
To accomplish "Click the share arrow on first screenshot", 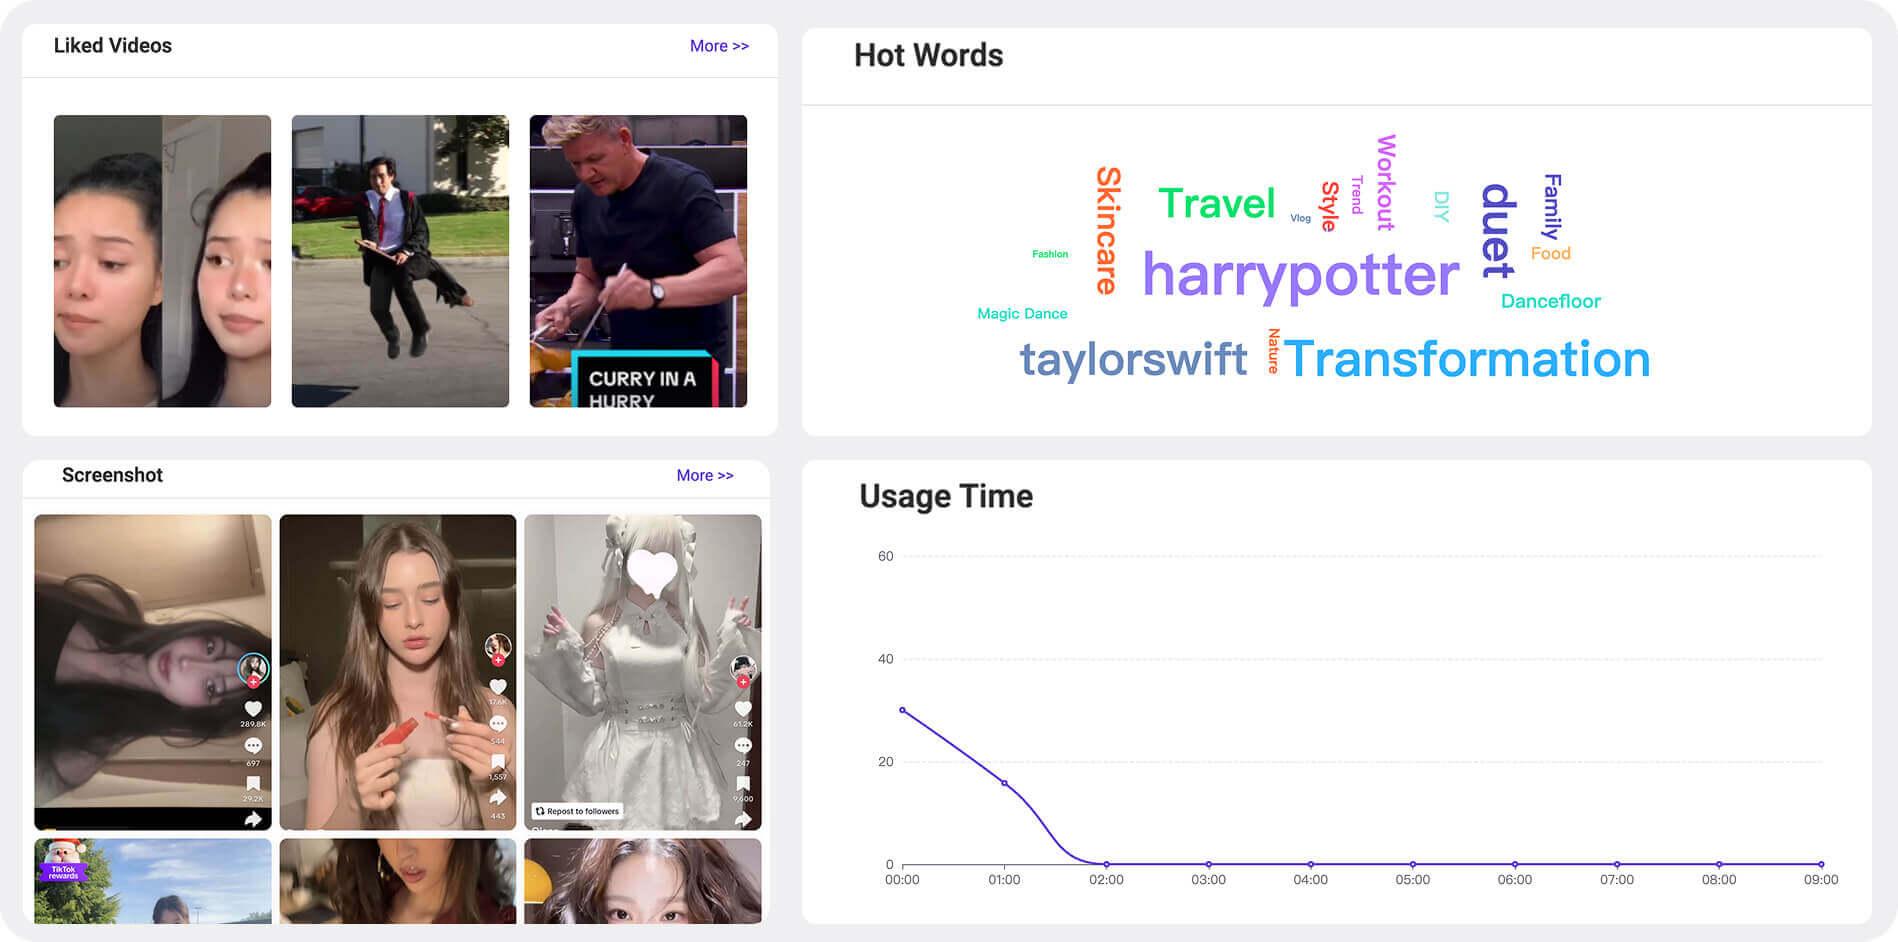I will (x=253, y=819).
